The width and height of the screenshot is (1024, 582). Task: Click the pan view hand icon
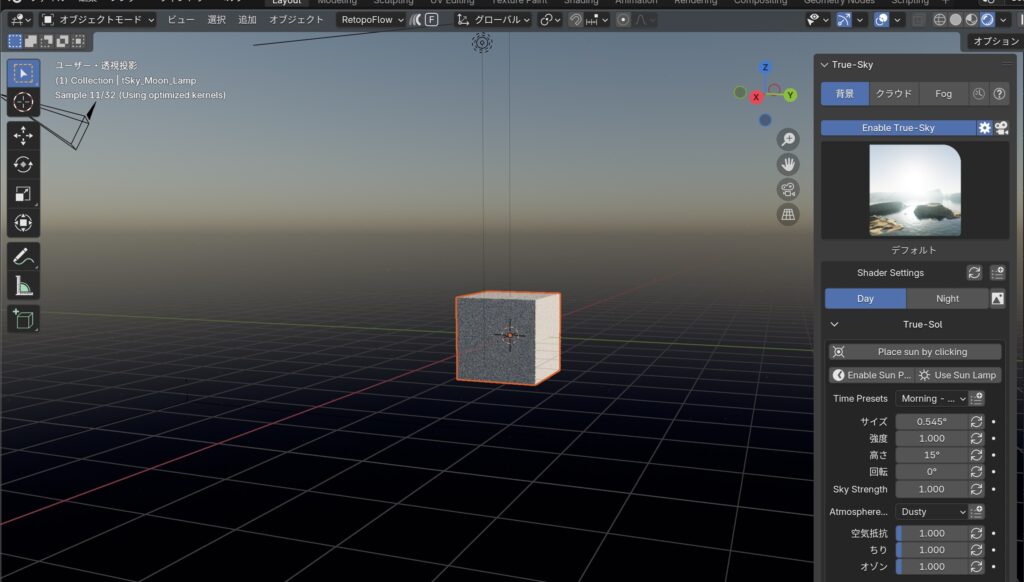(x=788, y=164)
